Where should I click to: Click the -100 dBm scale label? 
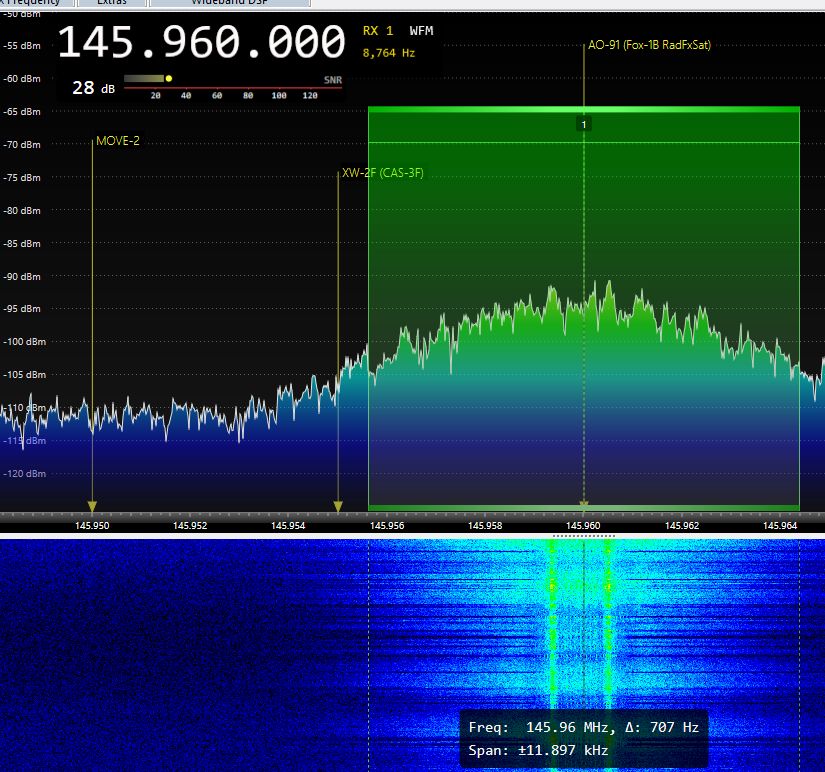point(24,342)
